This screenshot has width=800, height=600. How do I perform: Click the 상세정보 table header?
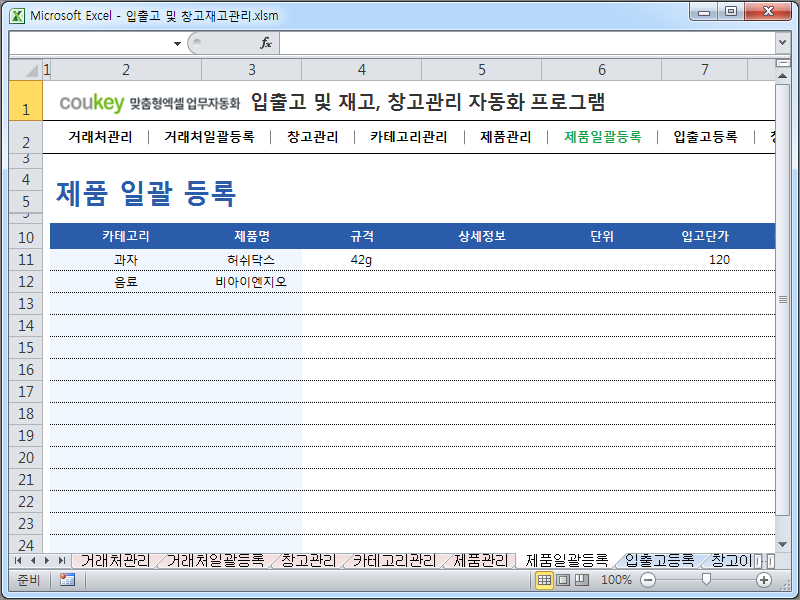(482, 236)
